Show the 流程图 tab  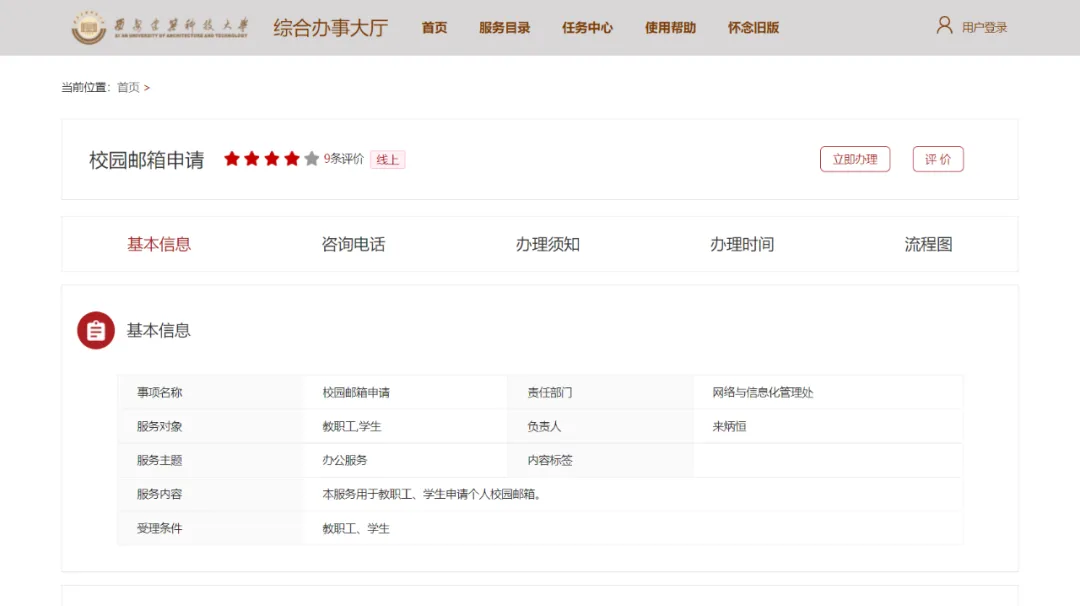(x=928, y=244)
